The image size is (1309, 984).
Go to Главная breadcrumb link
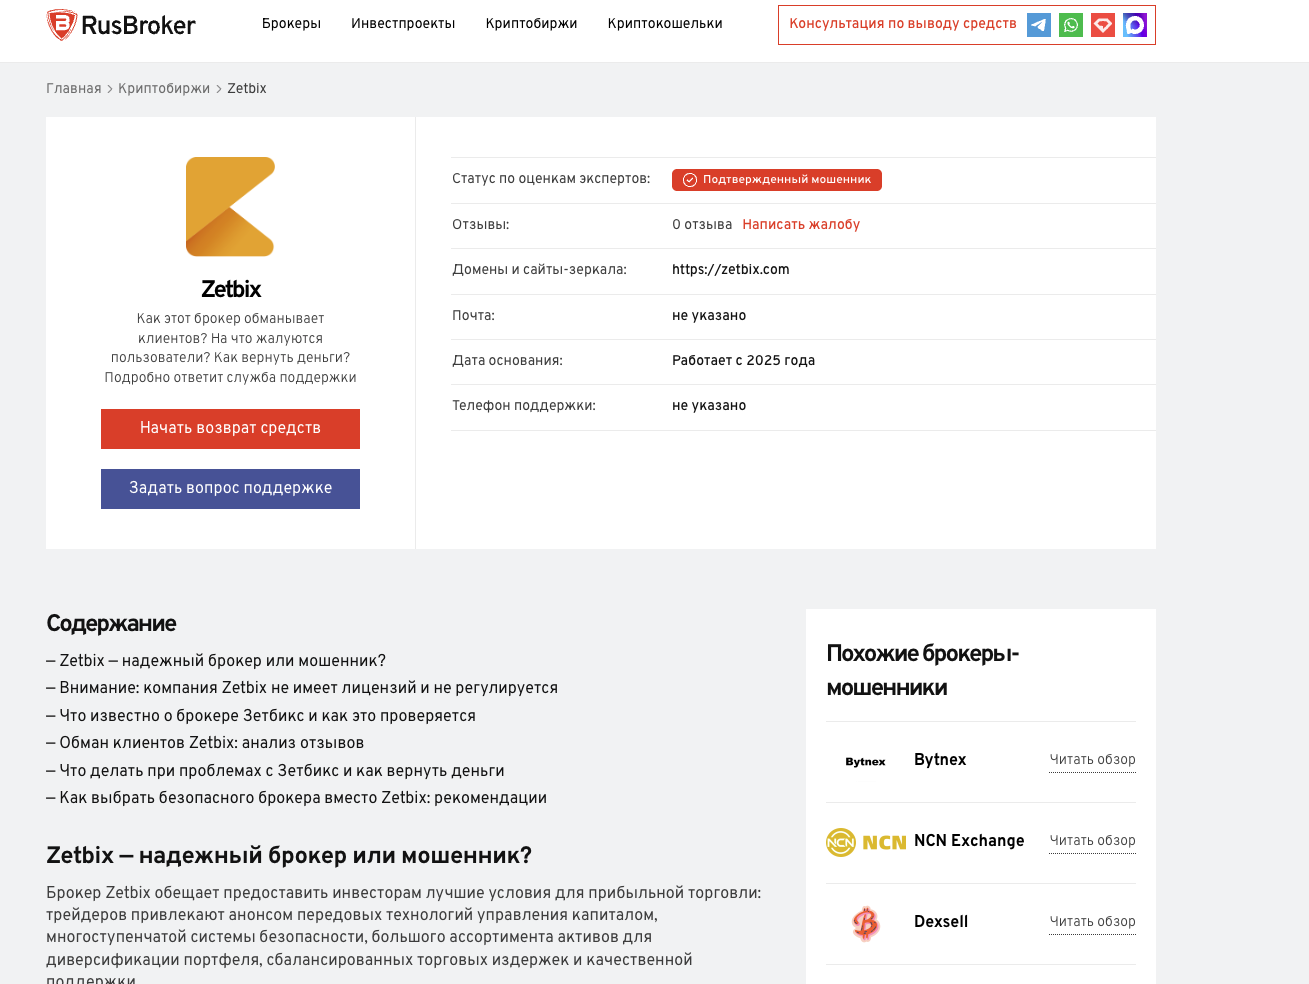click(x=74, y=88)
